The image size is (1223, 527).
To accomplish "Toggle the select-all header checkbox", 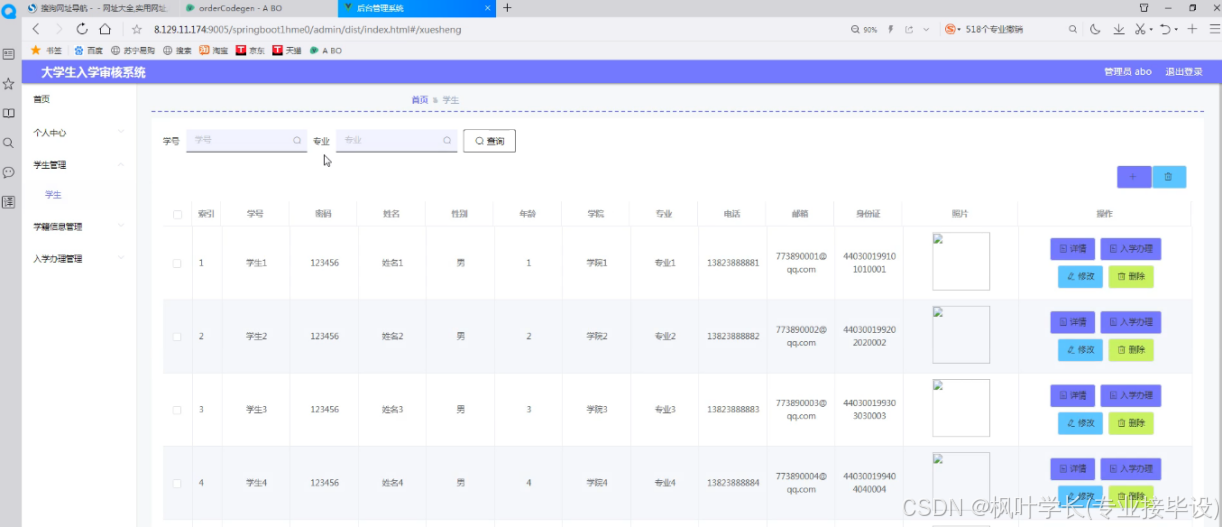I will tap(177, 214).
